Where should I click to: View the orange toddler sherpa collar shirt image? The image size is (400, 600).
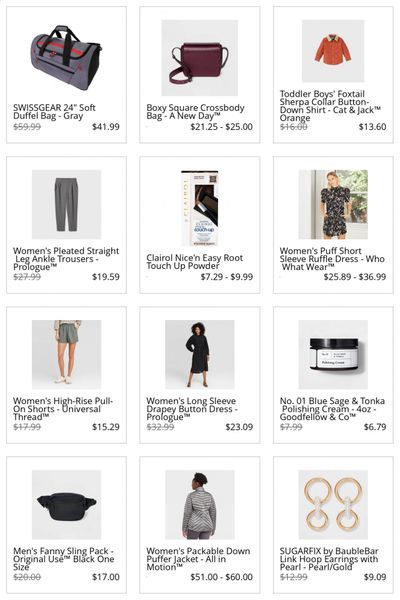[x=333, y=51]
